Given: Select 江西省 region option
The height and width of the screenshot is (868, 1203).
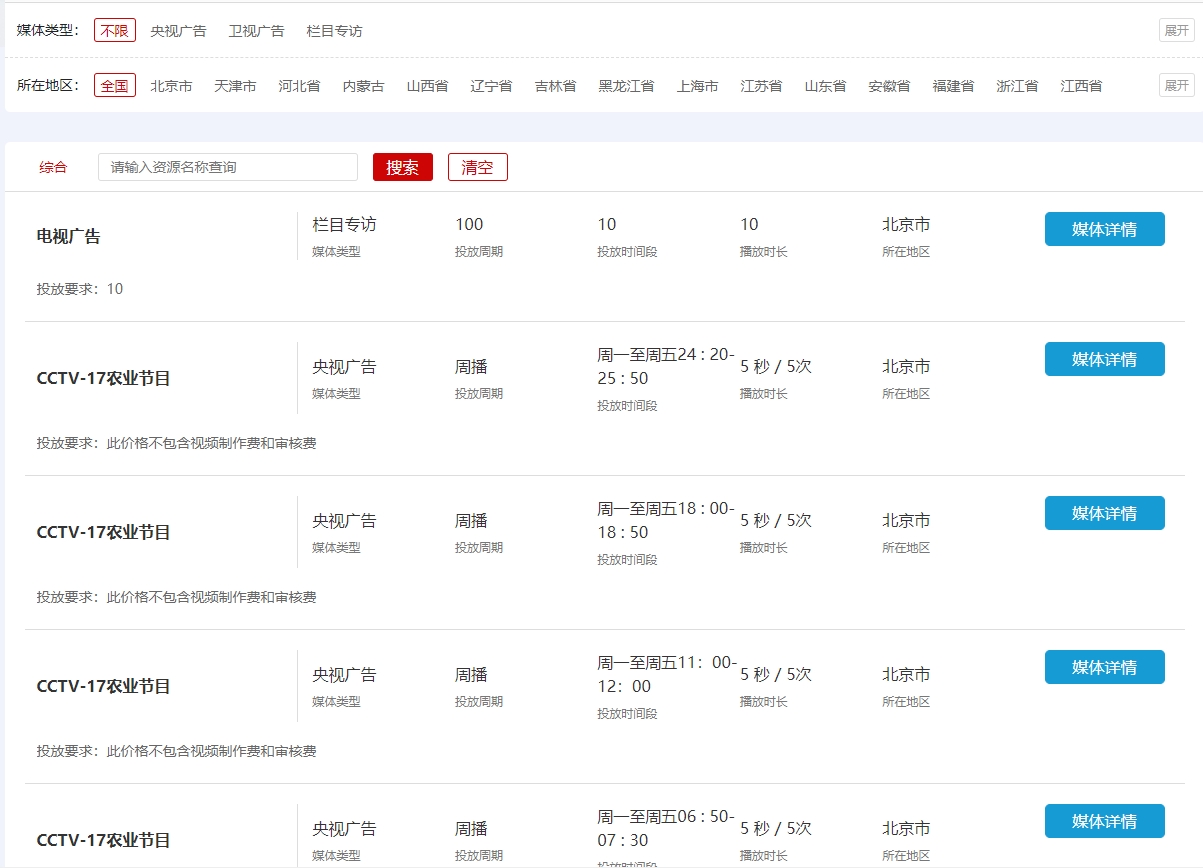Looking at the screenshot, I should 1081,86.
